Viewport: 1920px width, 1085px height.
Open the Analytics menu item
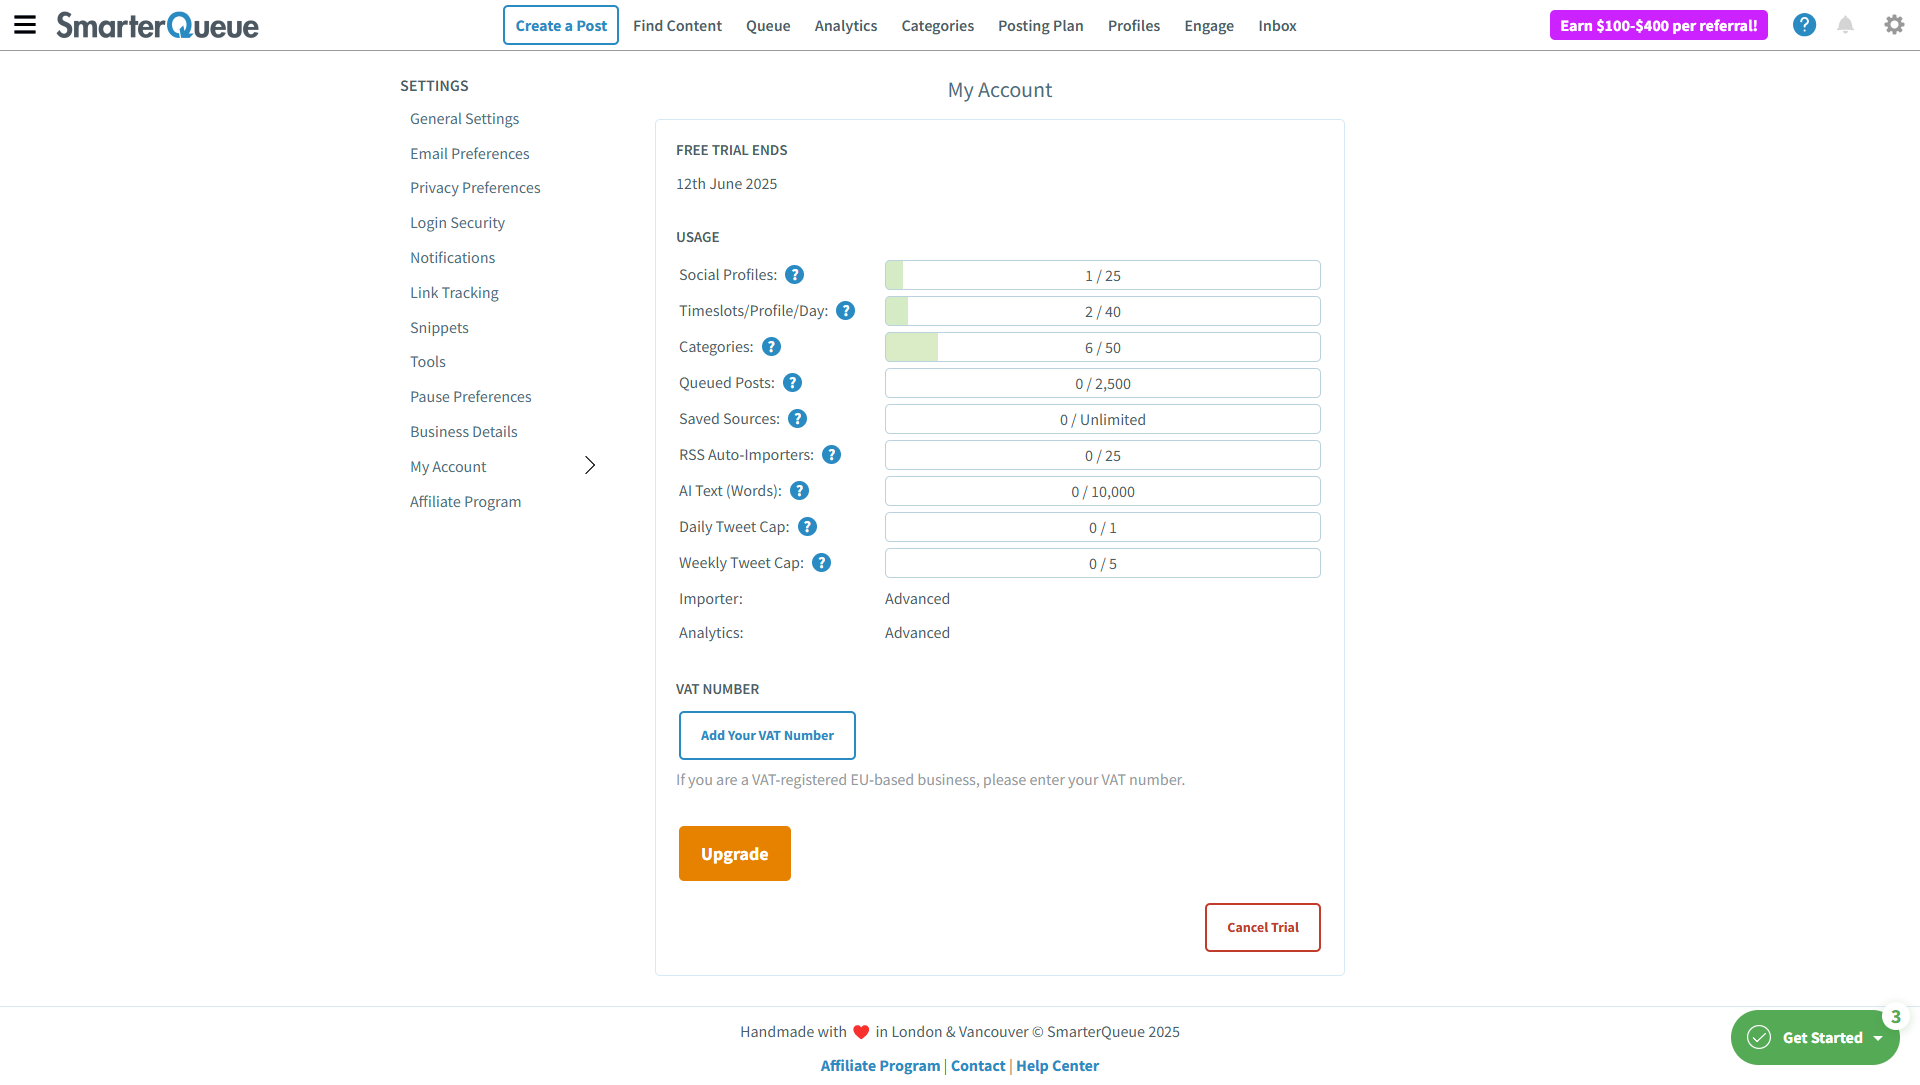(x=845, y=26)
